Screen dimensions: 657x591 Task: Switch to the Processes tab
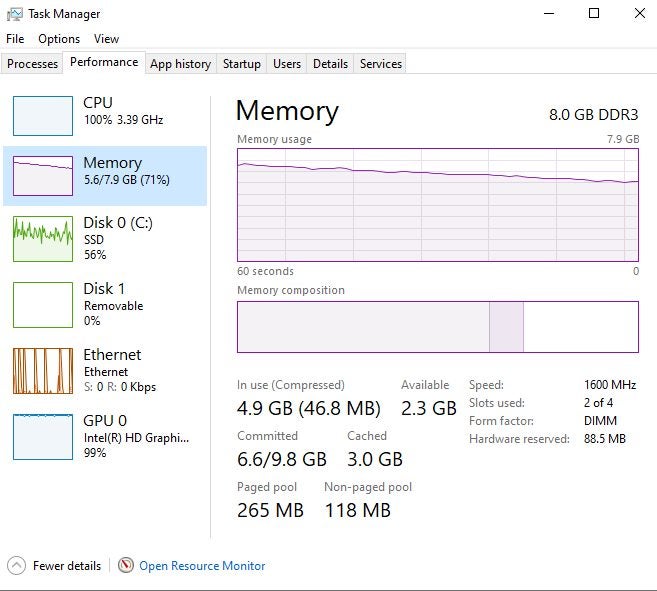(32, 64)
